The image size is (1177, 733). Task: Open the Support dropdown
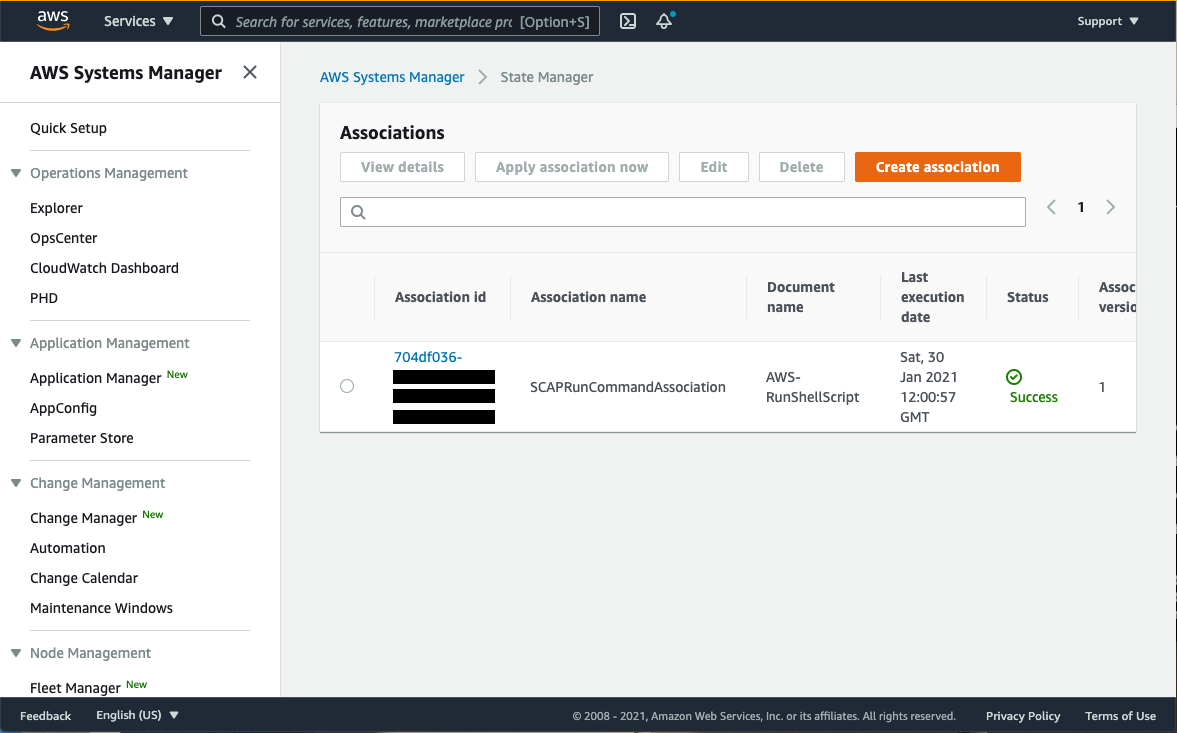point(1107,20)
